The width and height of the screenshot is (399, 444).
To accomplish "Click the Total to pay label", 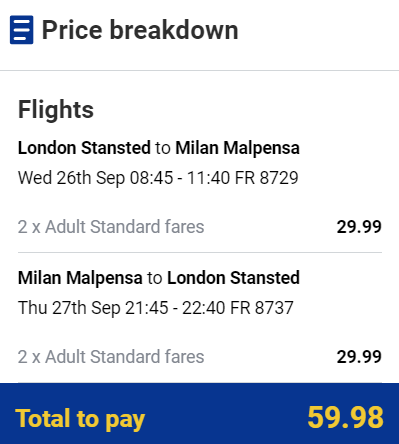I will 80,419.
